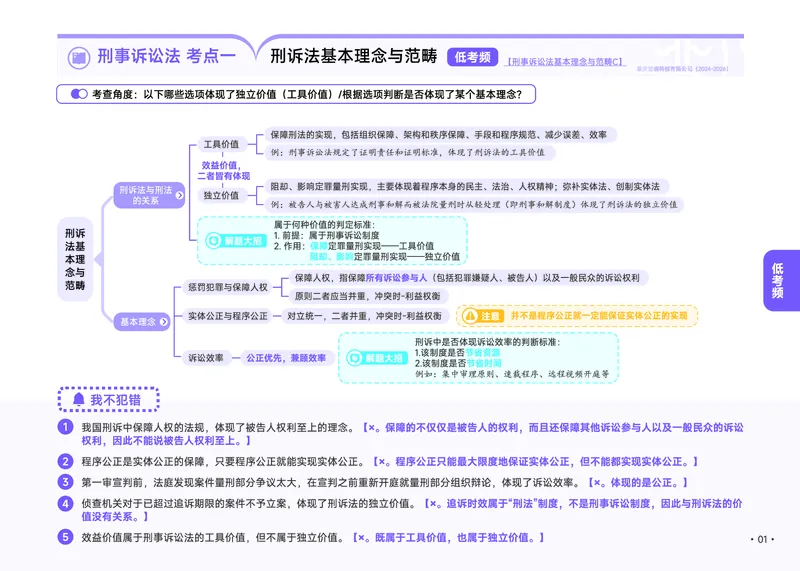The image size is (800, 571).
Task: Toggle the switch before 考查角度
Action: pyautogui.click(x=79, y=94)
